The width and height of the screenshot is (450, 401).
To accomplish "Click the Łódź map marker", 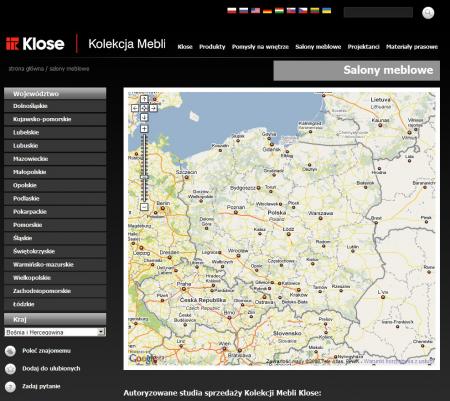I will [289, 234].
